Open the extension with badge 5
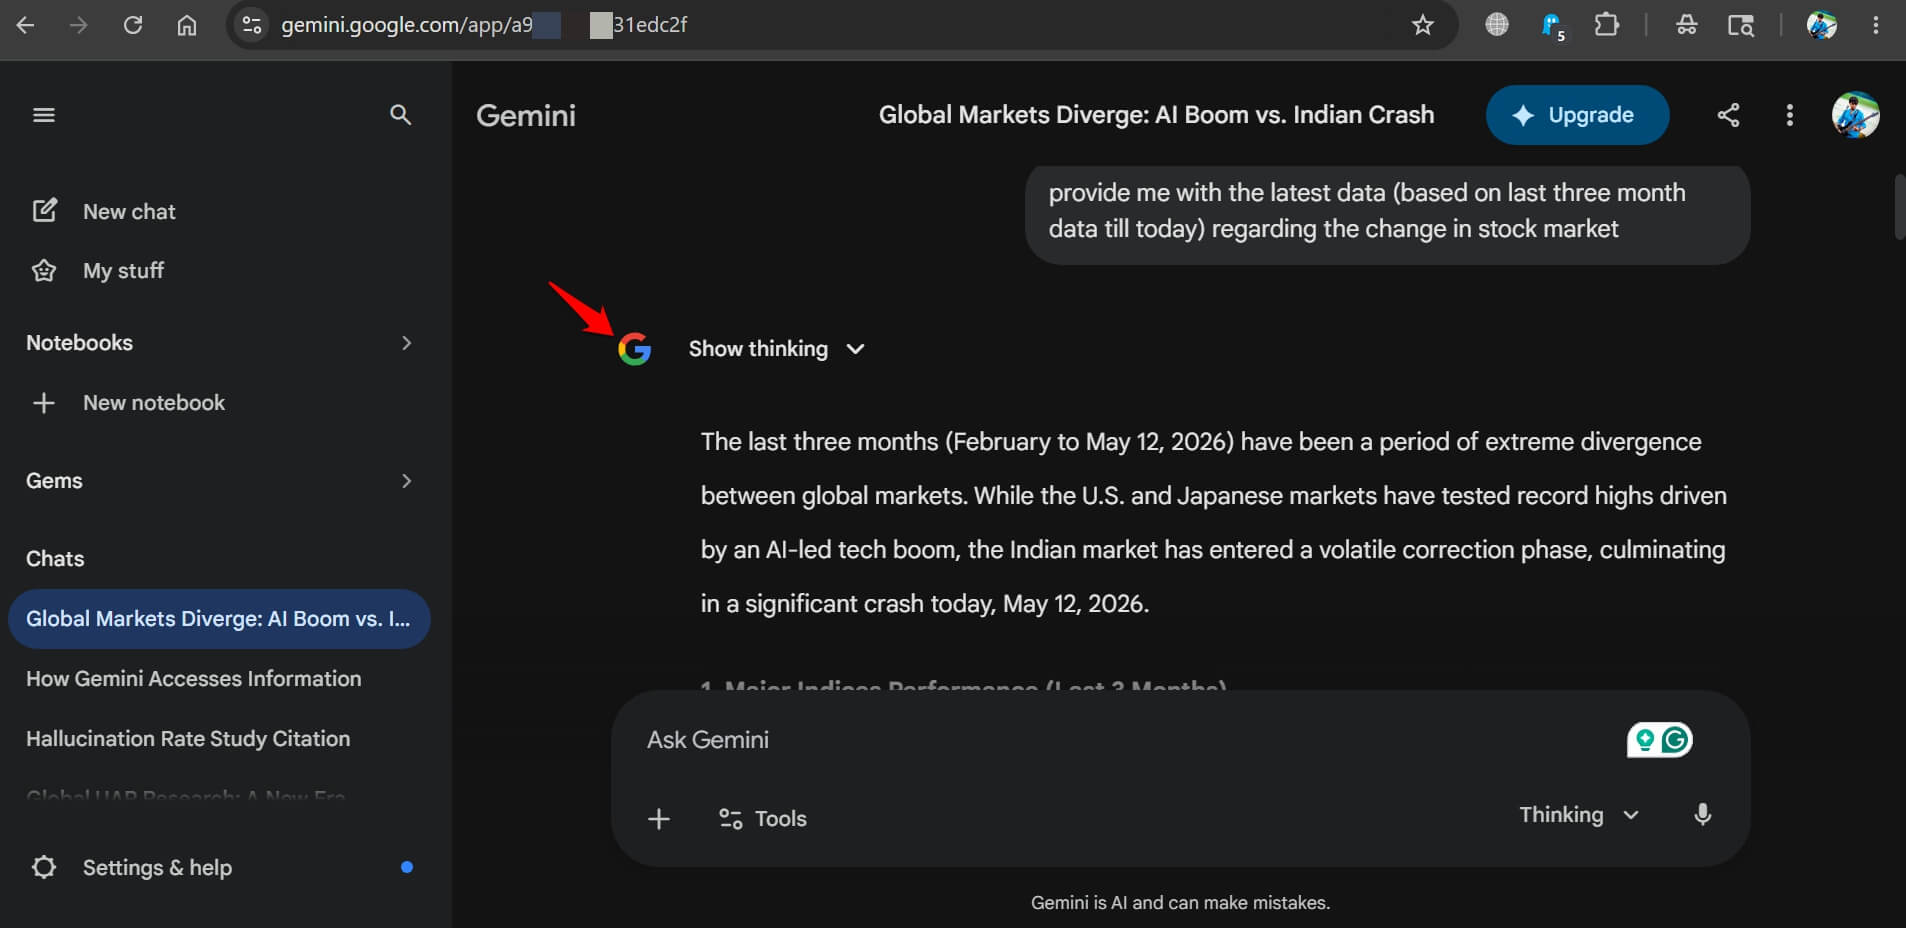 (1552, 26)
